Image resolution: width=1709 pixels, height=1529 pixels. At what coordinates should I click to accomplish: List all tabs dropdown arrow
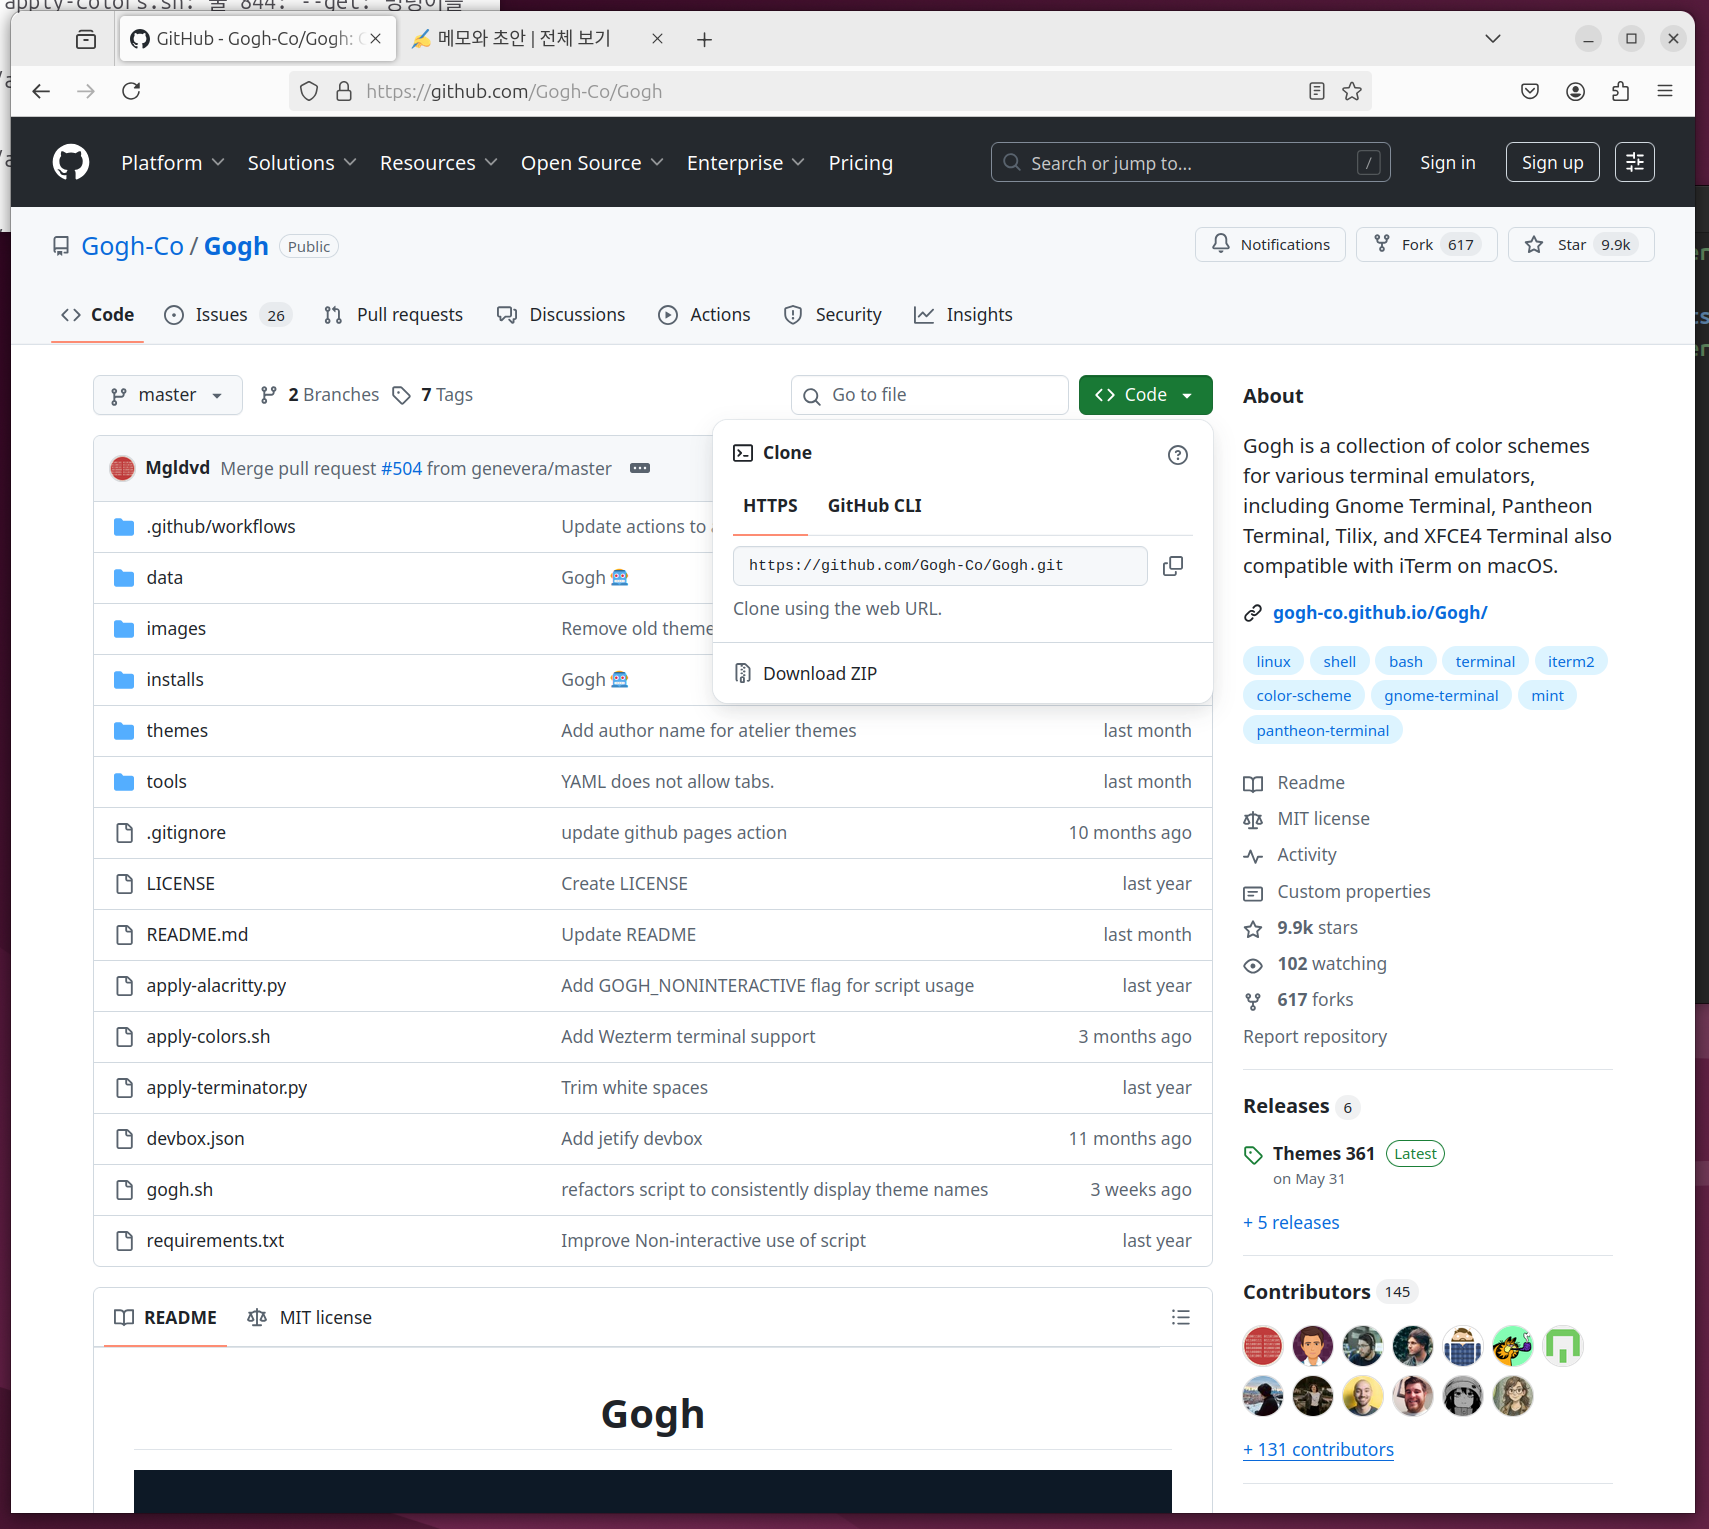(x=1493, y=39)
